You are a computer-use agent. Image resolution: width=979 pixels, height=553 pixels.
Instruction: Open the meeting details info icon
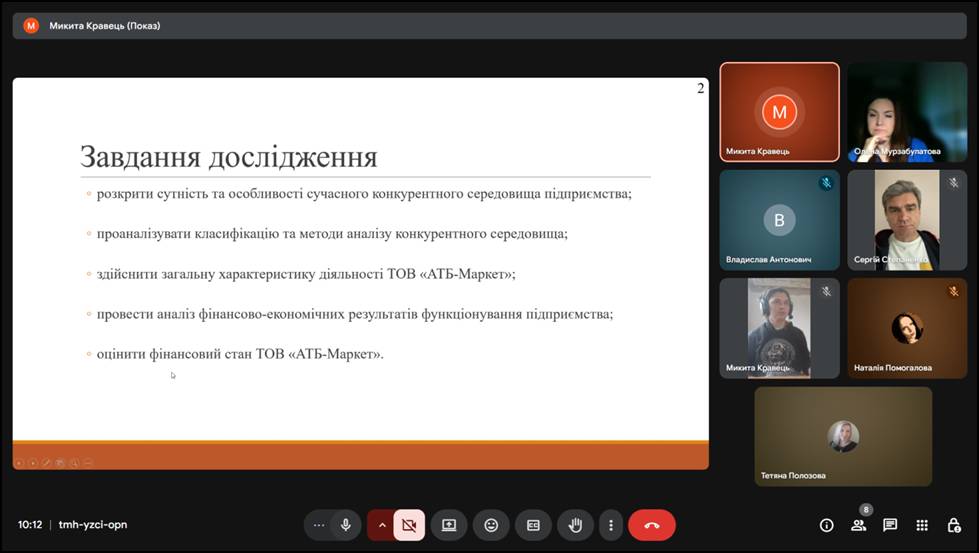(826, 525)
